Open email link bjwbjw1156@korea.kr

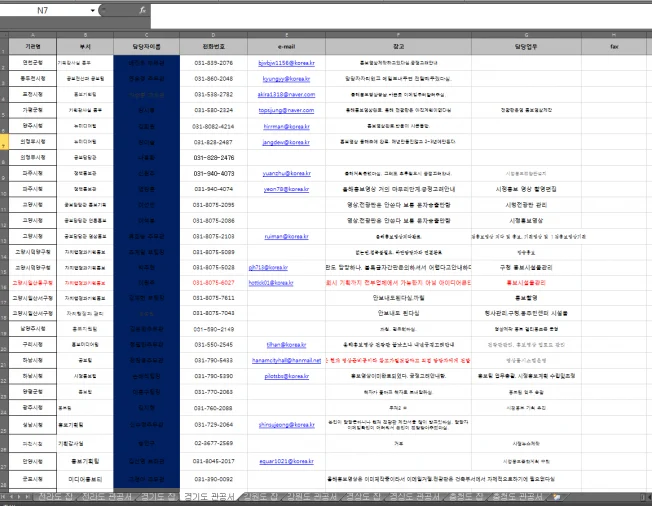click(286, 63)
